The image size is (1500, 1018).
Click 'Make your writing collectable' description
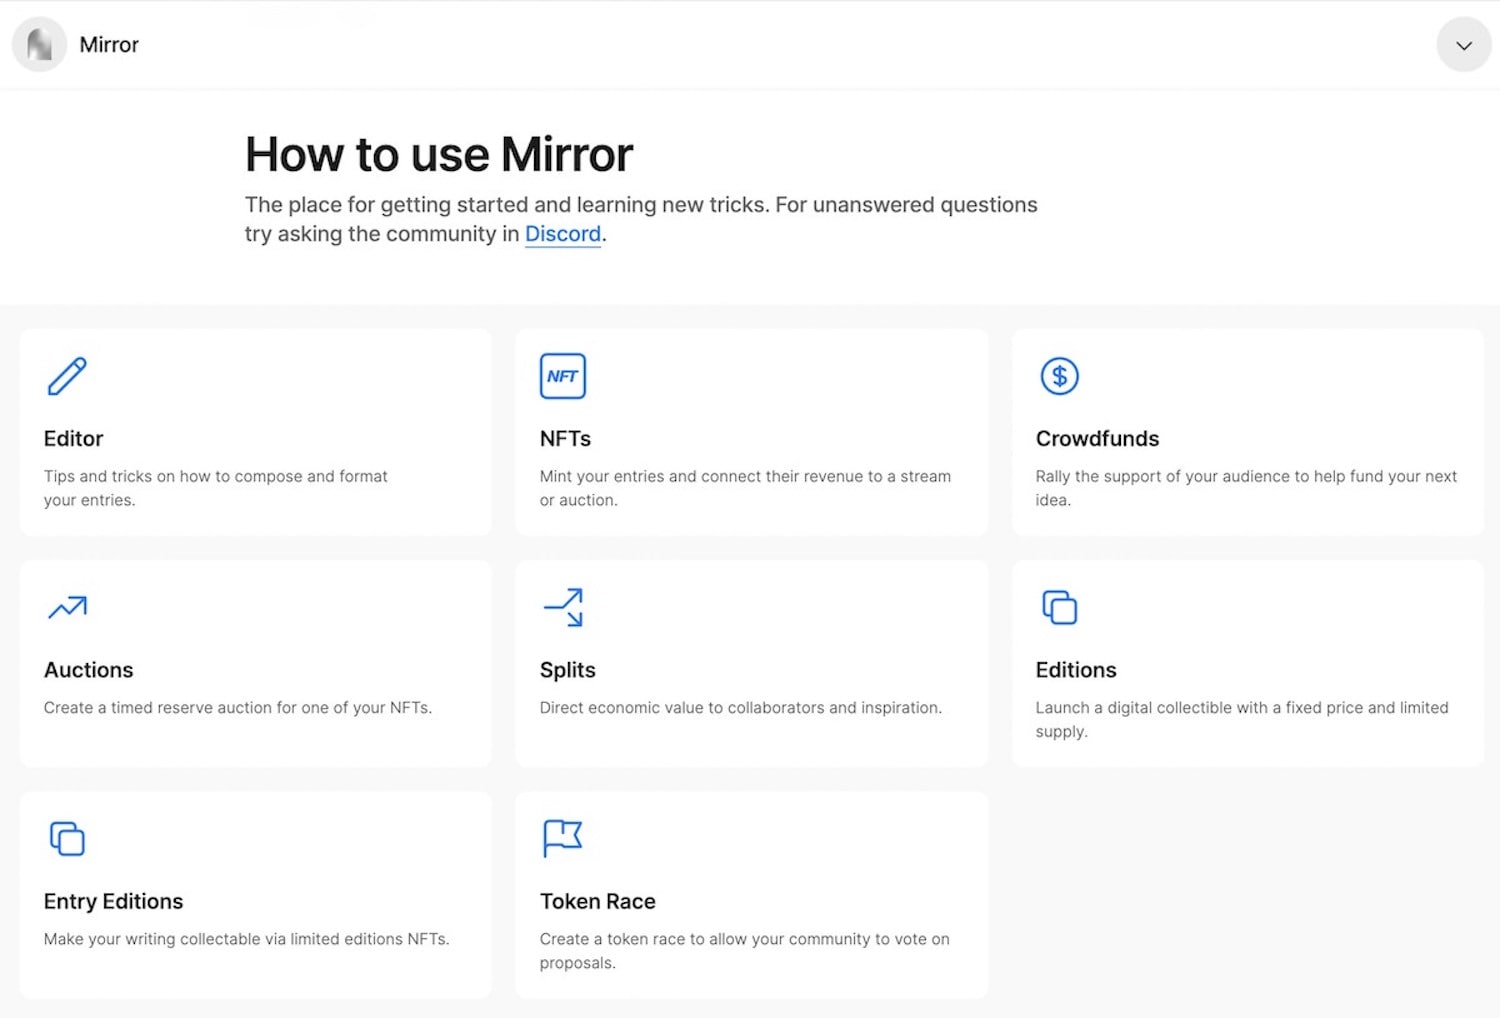(246, 939)
